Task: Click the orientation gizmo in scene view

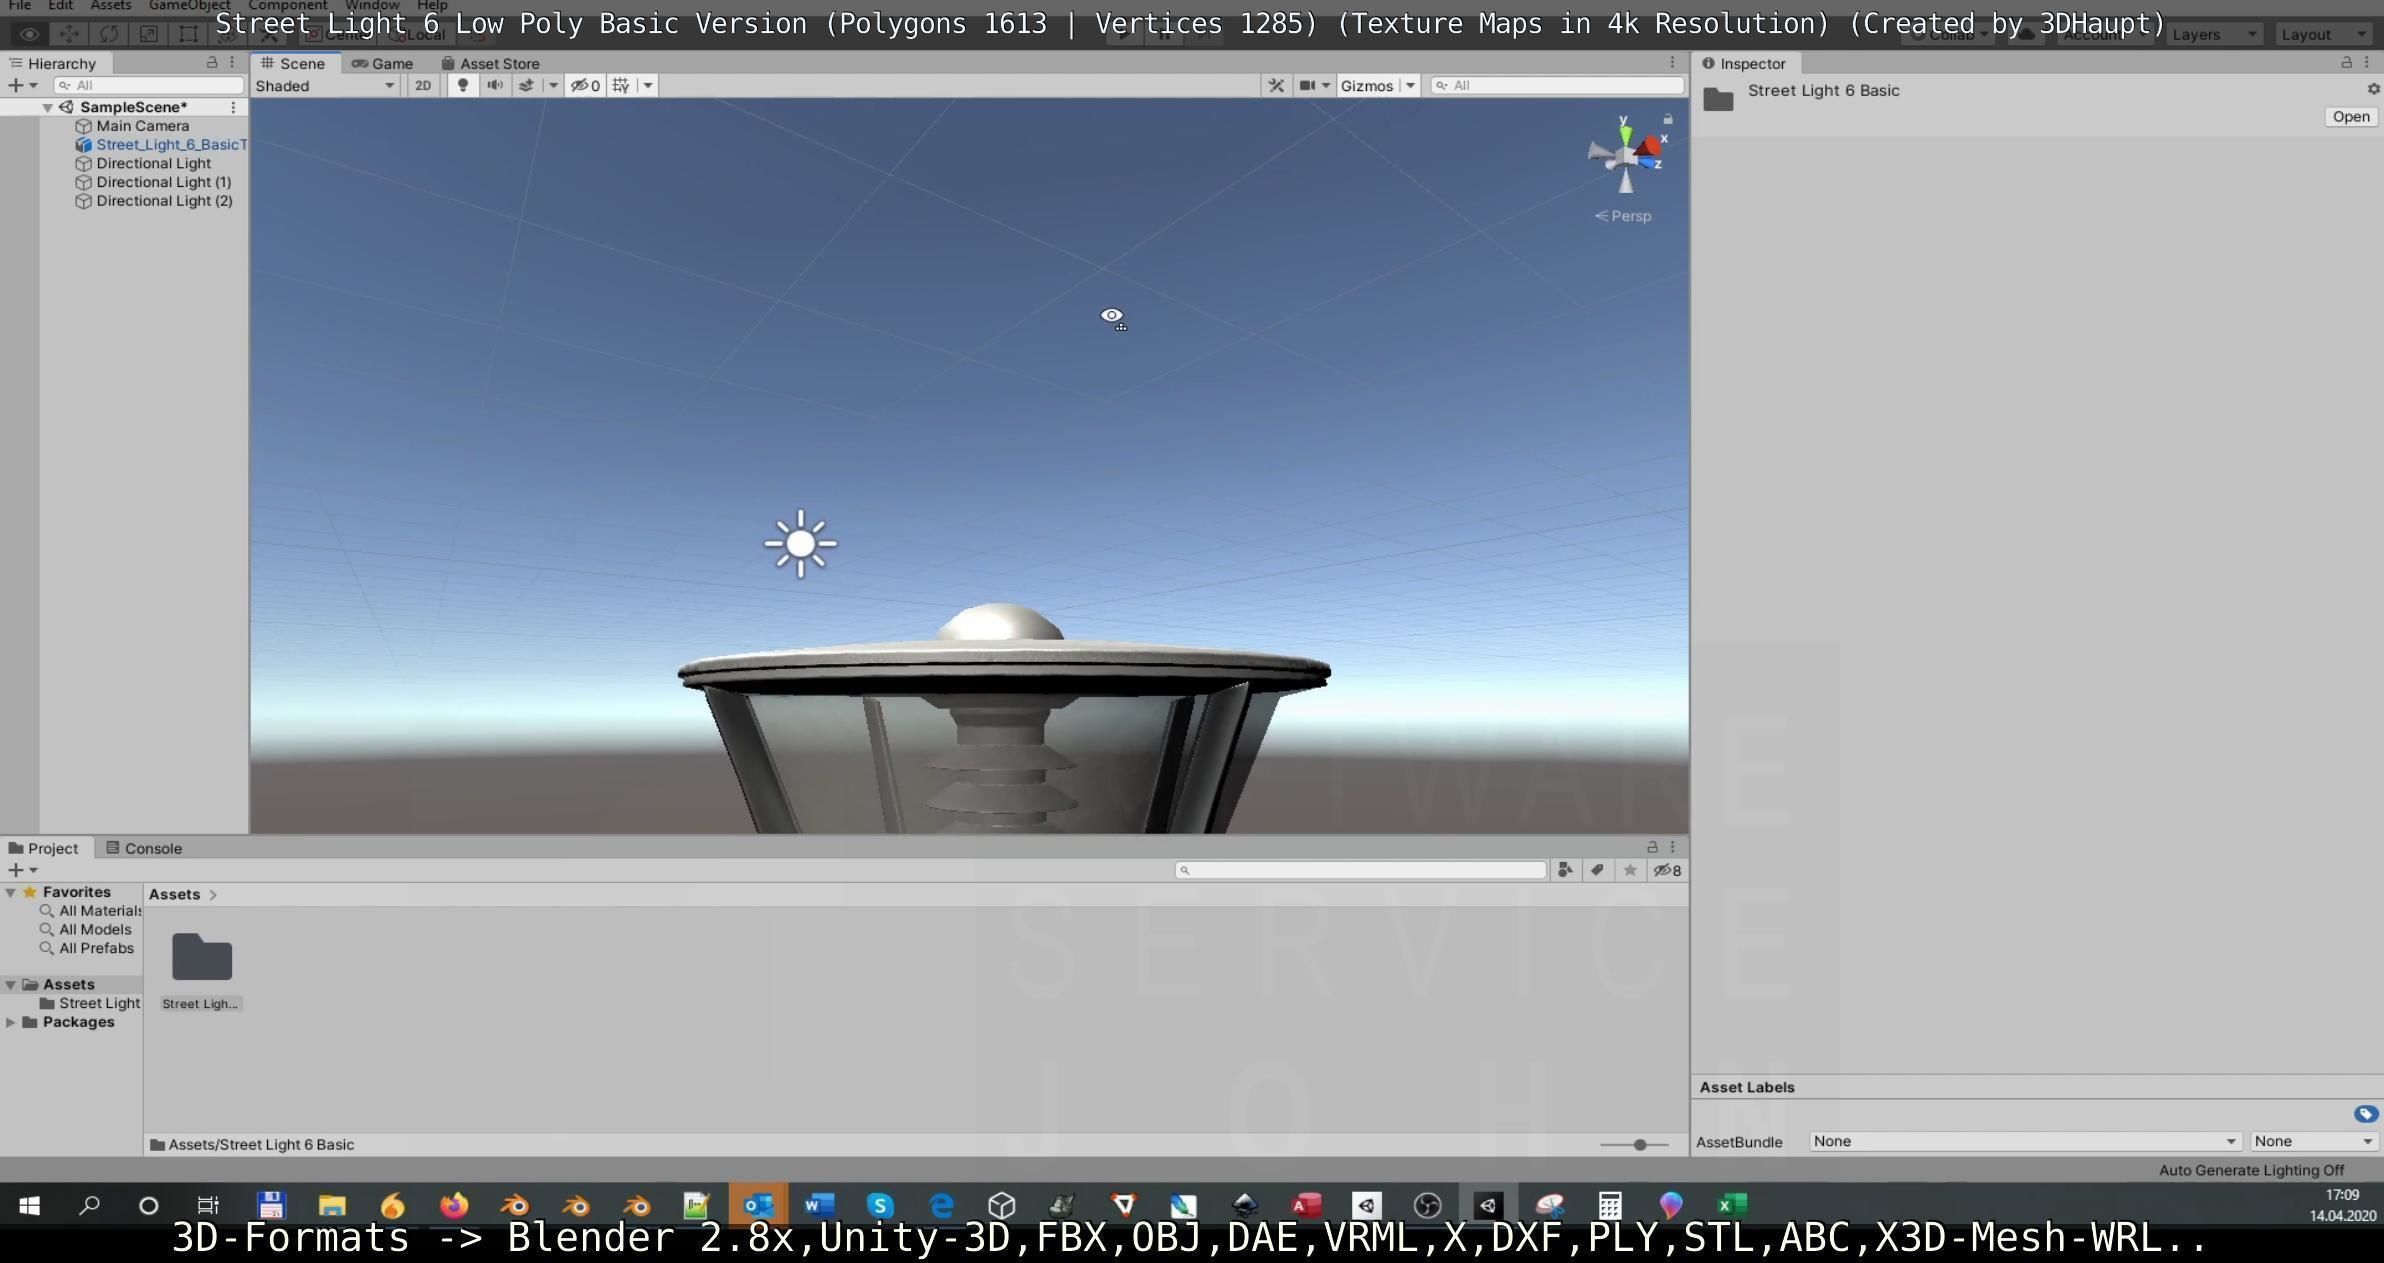Action: (x=1626, y=155)
